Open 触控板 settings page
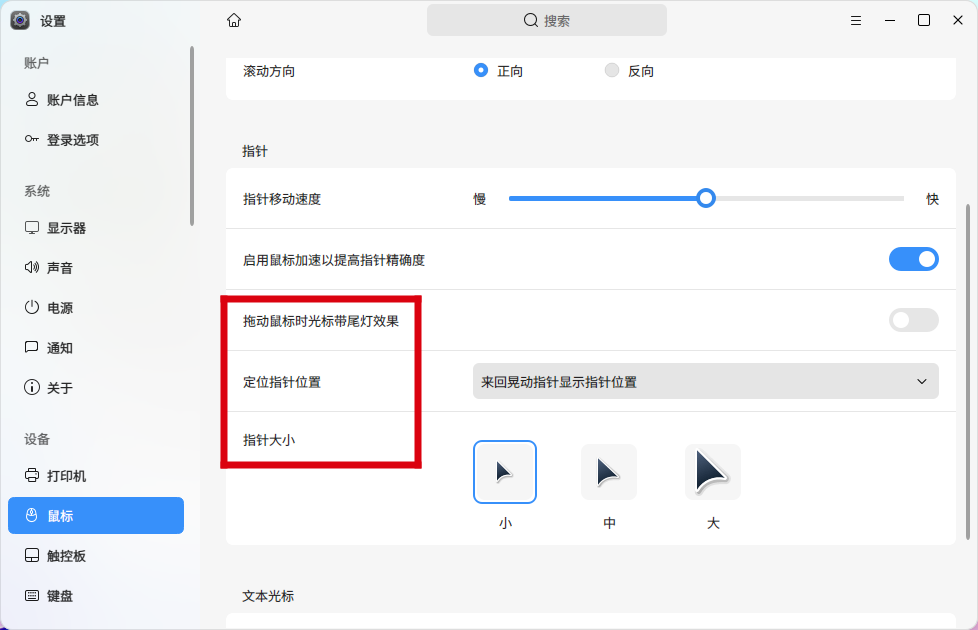Viewport: 978px width, 630px height. coord(96,556)
